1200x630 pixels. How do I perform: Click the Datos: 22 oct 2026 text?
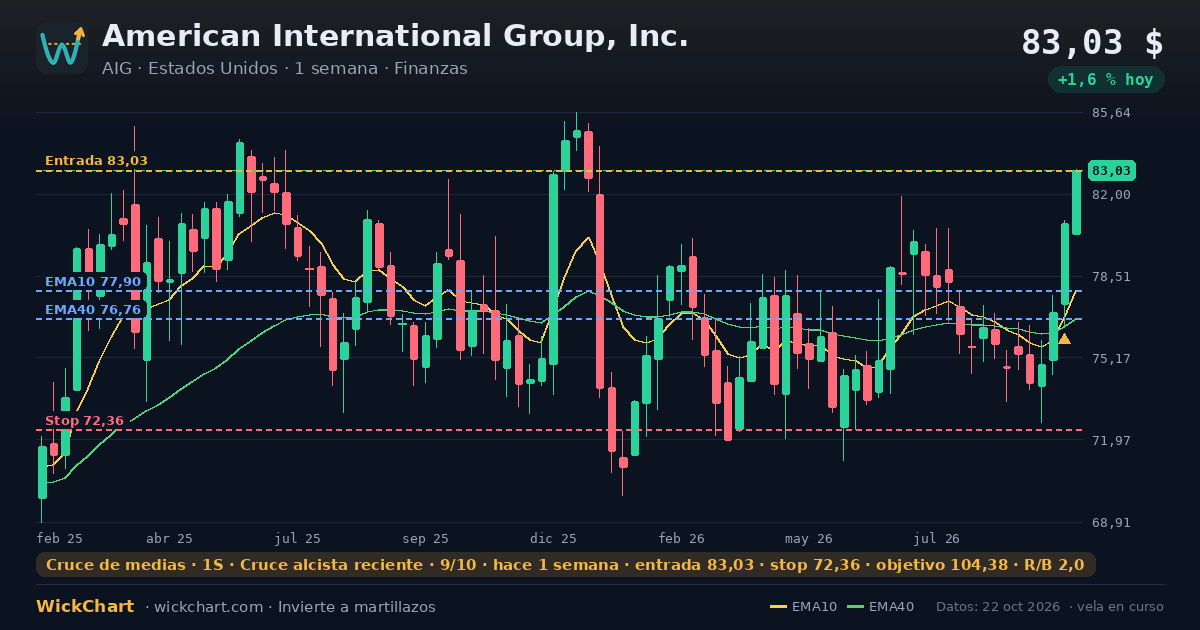pos(999,607)
